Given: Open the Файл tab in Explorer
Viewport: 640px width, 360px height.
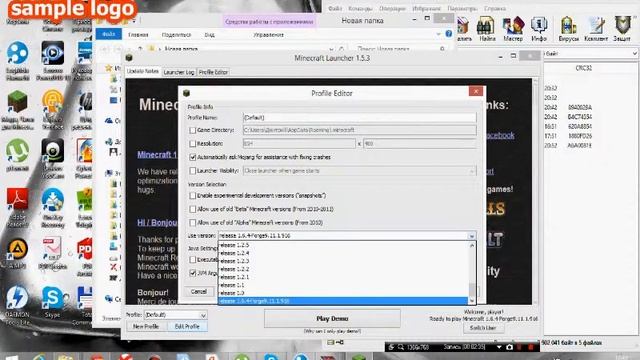Looking at the screenshot, I should coord(109,34).
